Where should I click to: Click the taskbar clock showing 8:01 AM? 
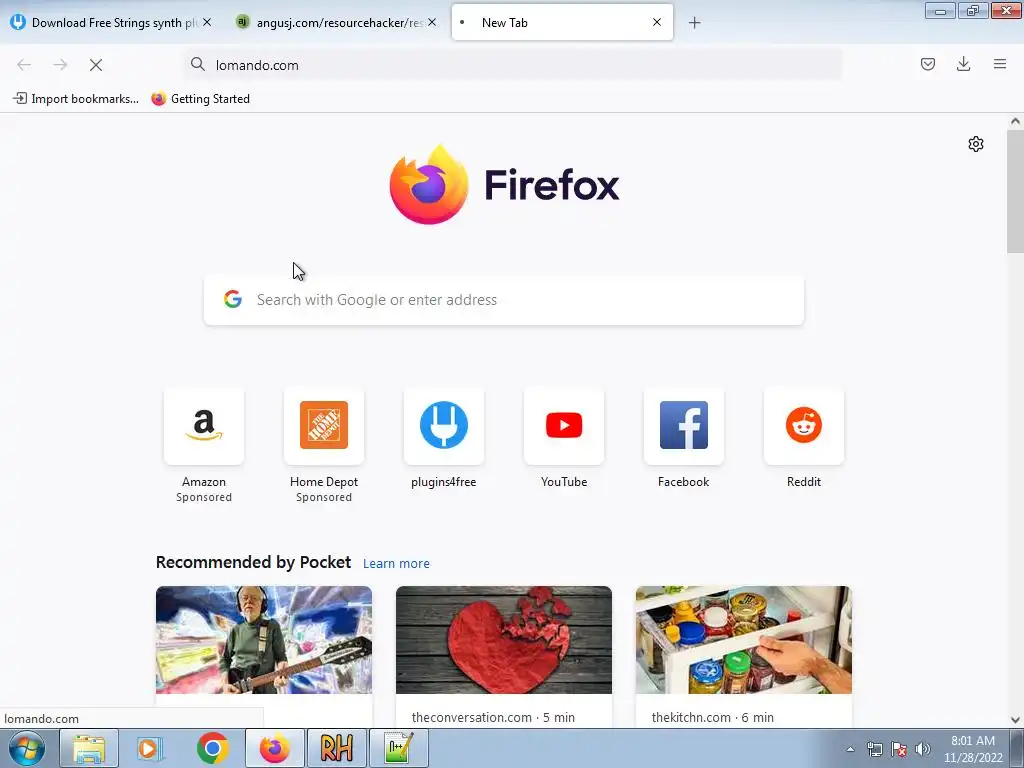(x=972, y=749)
